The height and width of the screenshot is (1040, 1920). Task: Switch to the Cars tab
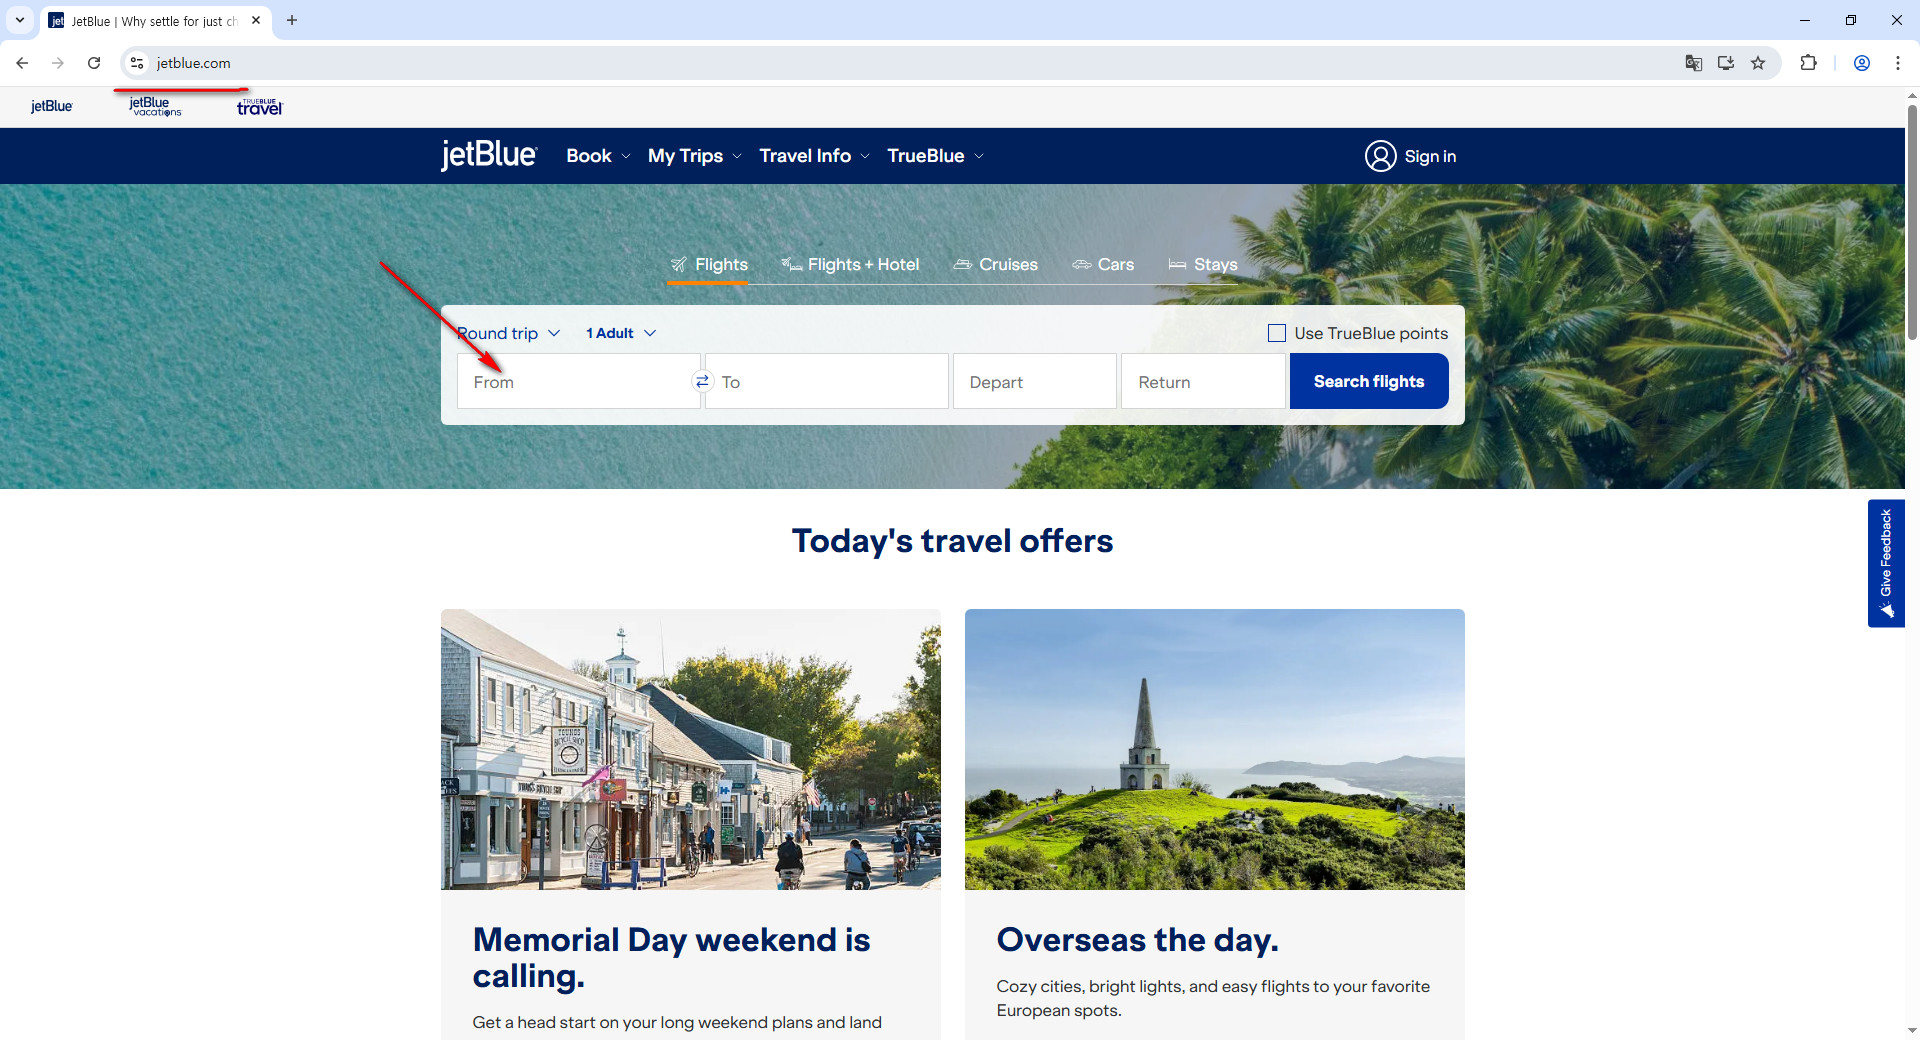coord(1103,264)
